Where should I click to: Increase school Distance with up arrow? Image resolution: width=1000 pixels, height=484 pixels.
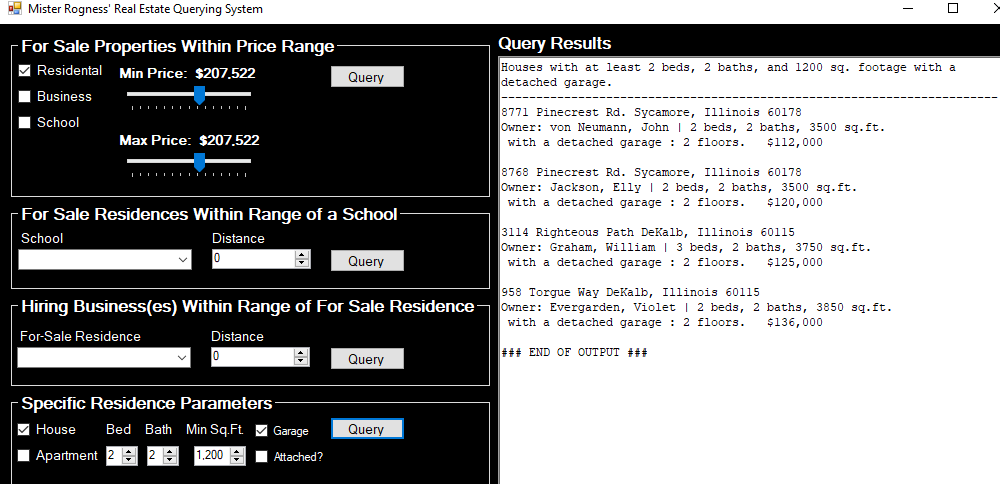tap(302, 255)
